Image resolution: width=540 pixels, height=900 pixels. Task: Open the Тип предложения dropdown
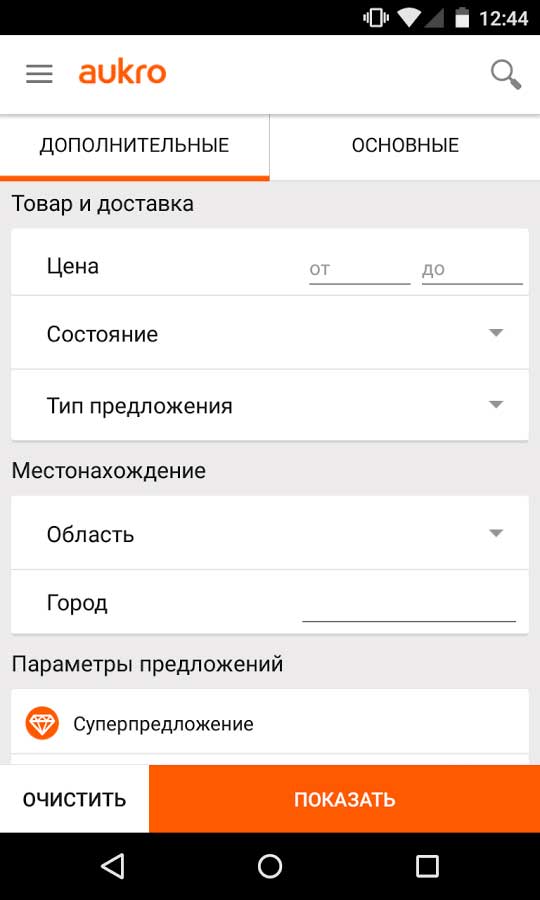pos(270,405)
